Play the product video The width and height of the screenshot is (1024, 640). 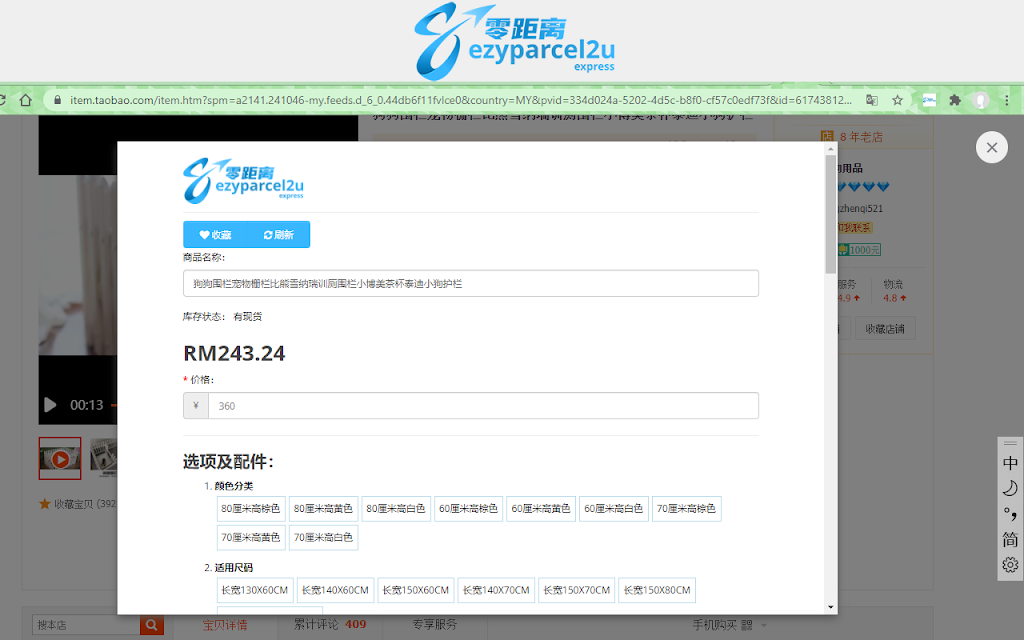pos(50,405)
